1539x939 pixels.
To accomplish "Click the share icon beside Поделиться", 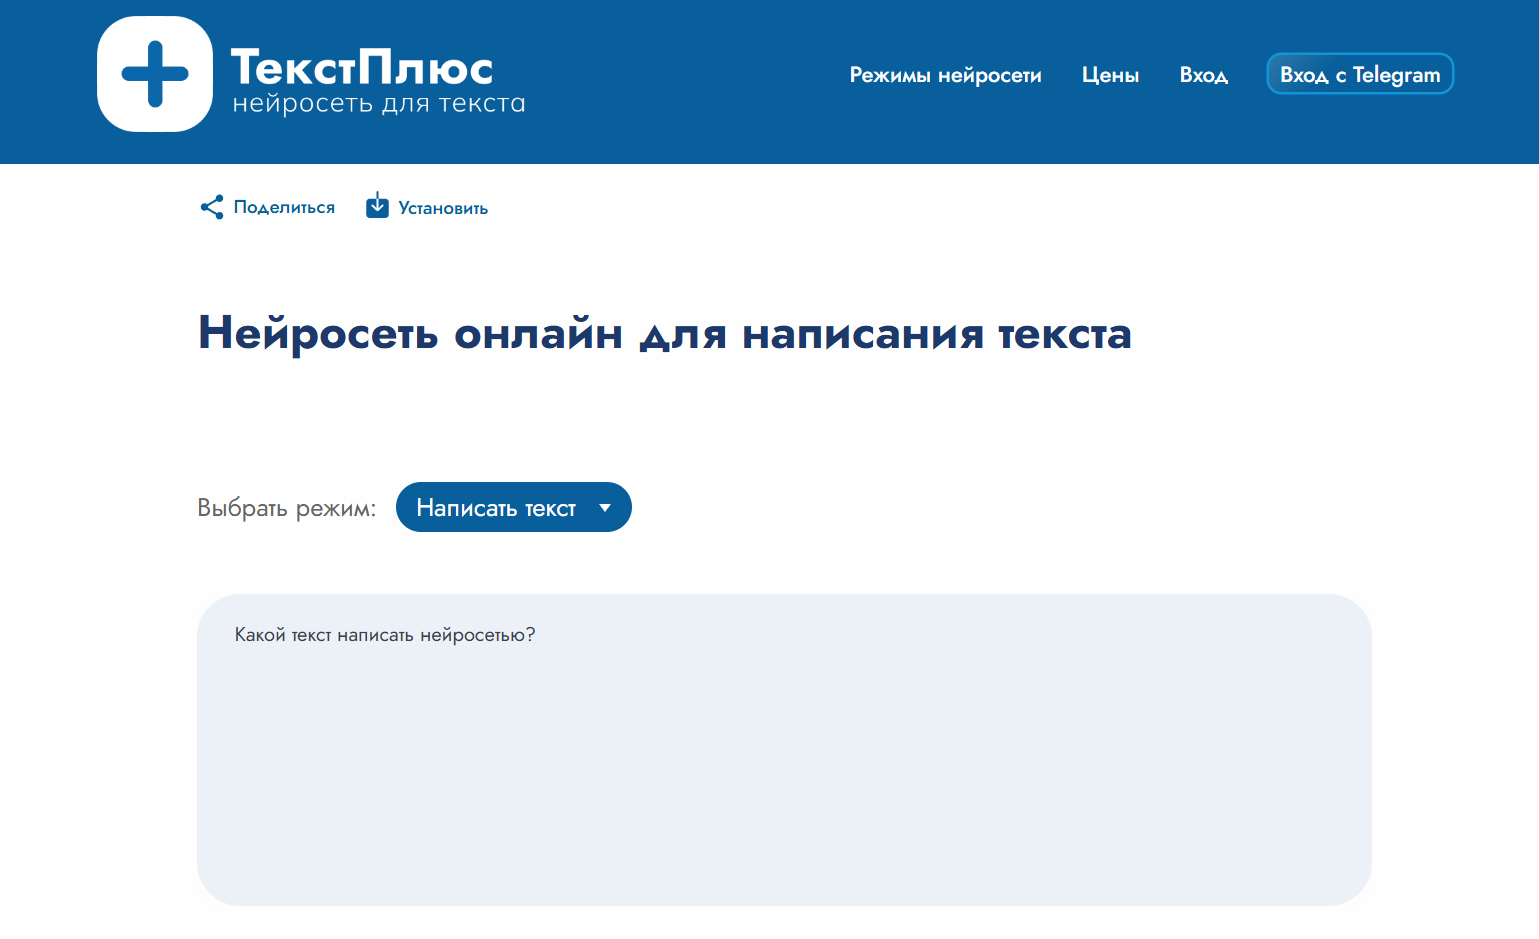I will 212,207.
